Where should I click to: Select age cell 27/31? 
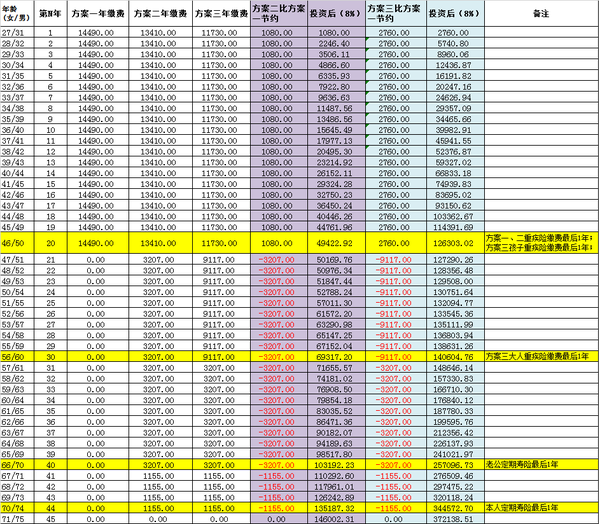17,33
